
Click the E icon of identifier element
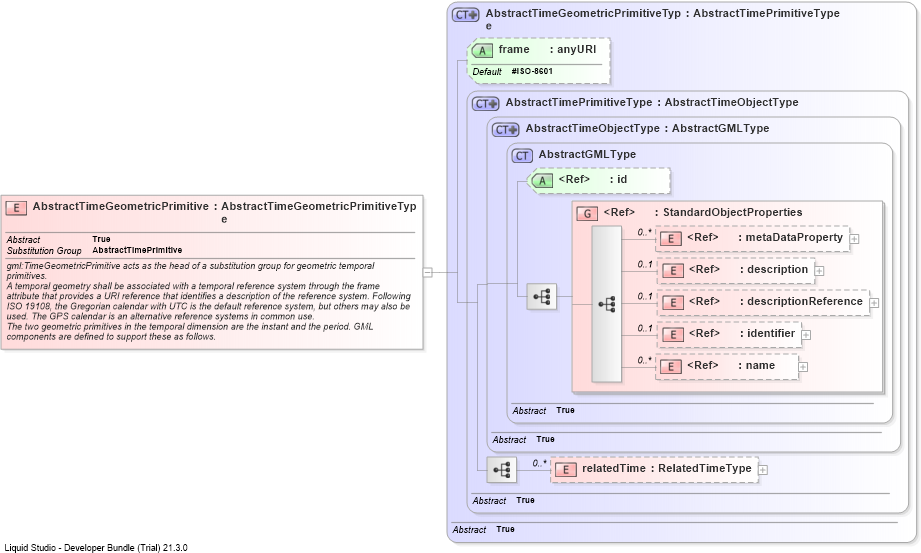click(673, 334)
